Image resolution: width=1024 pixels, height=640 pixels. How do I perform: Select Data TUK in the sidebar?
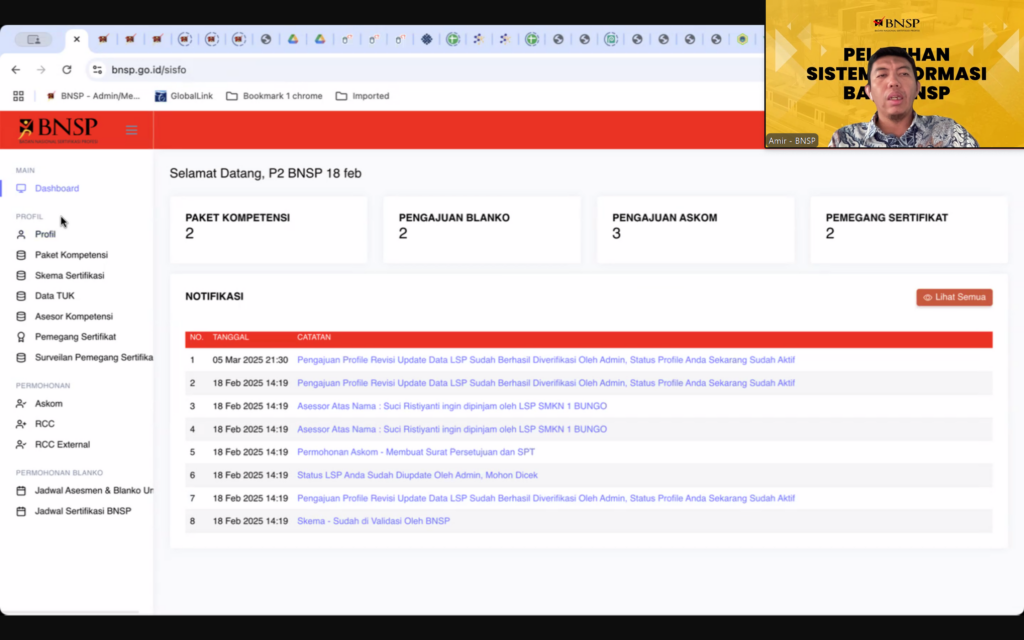coord(54,296)
